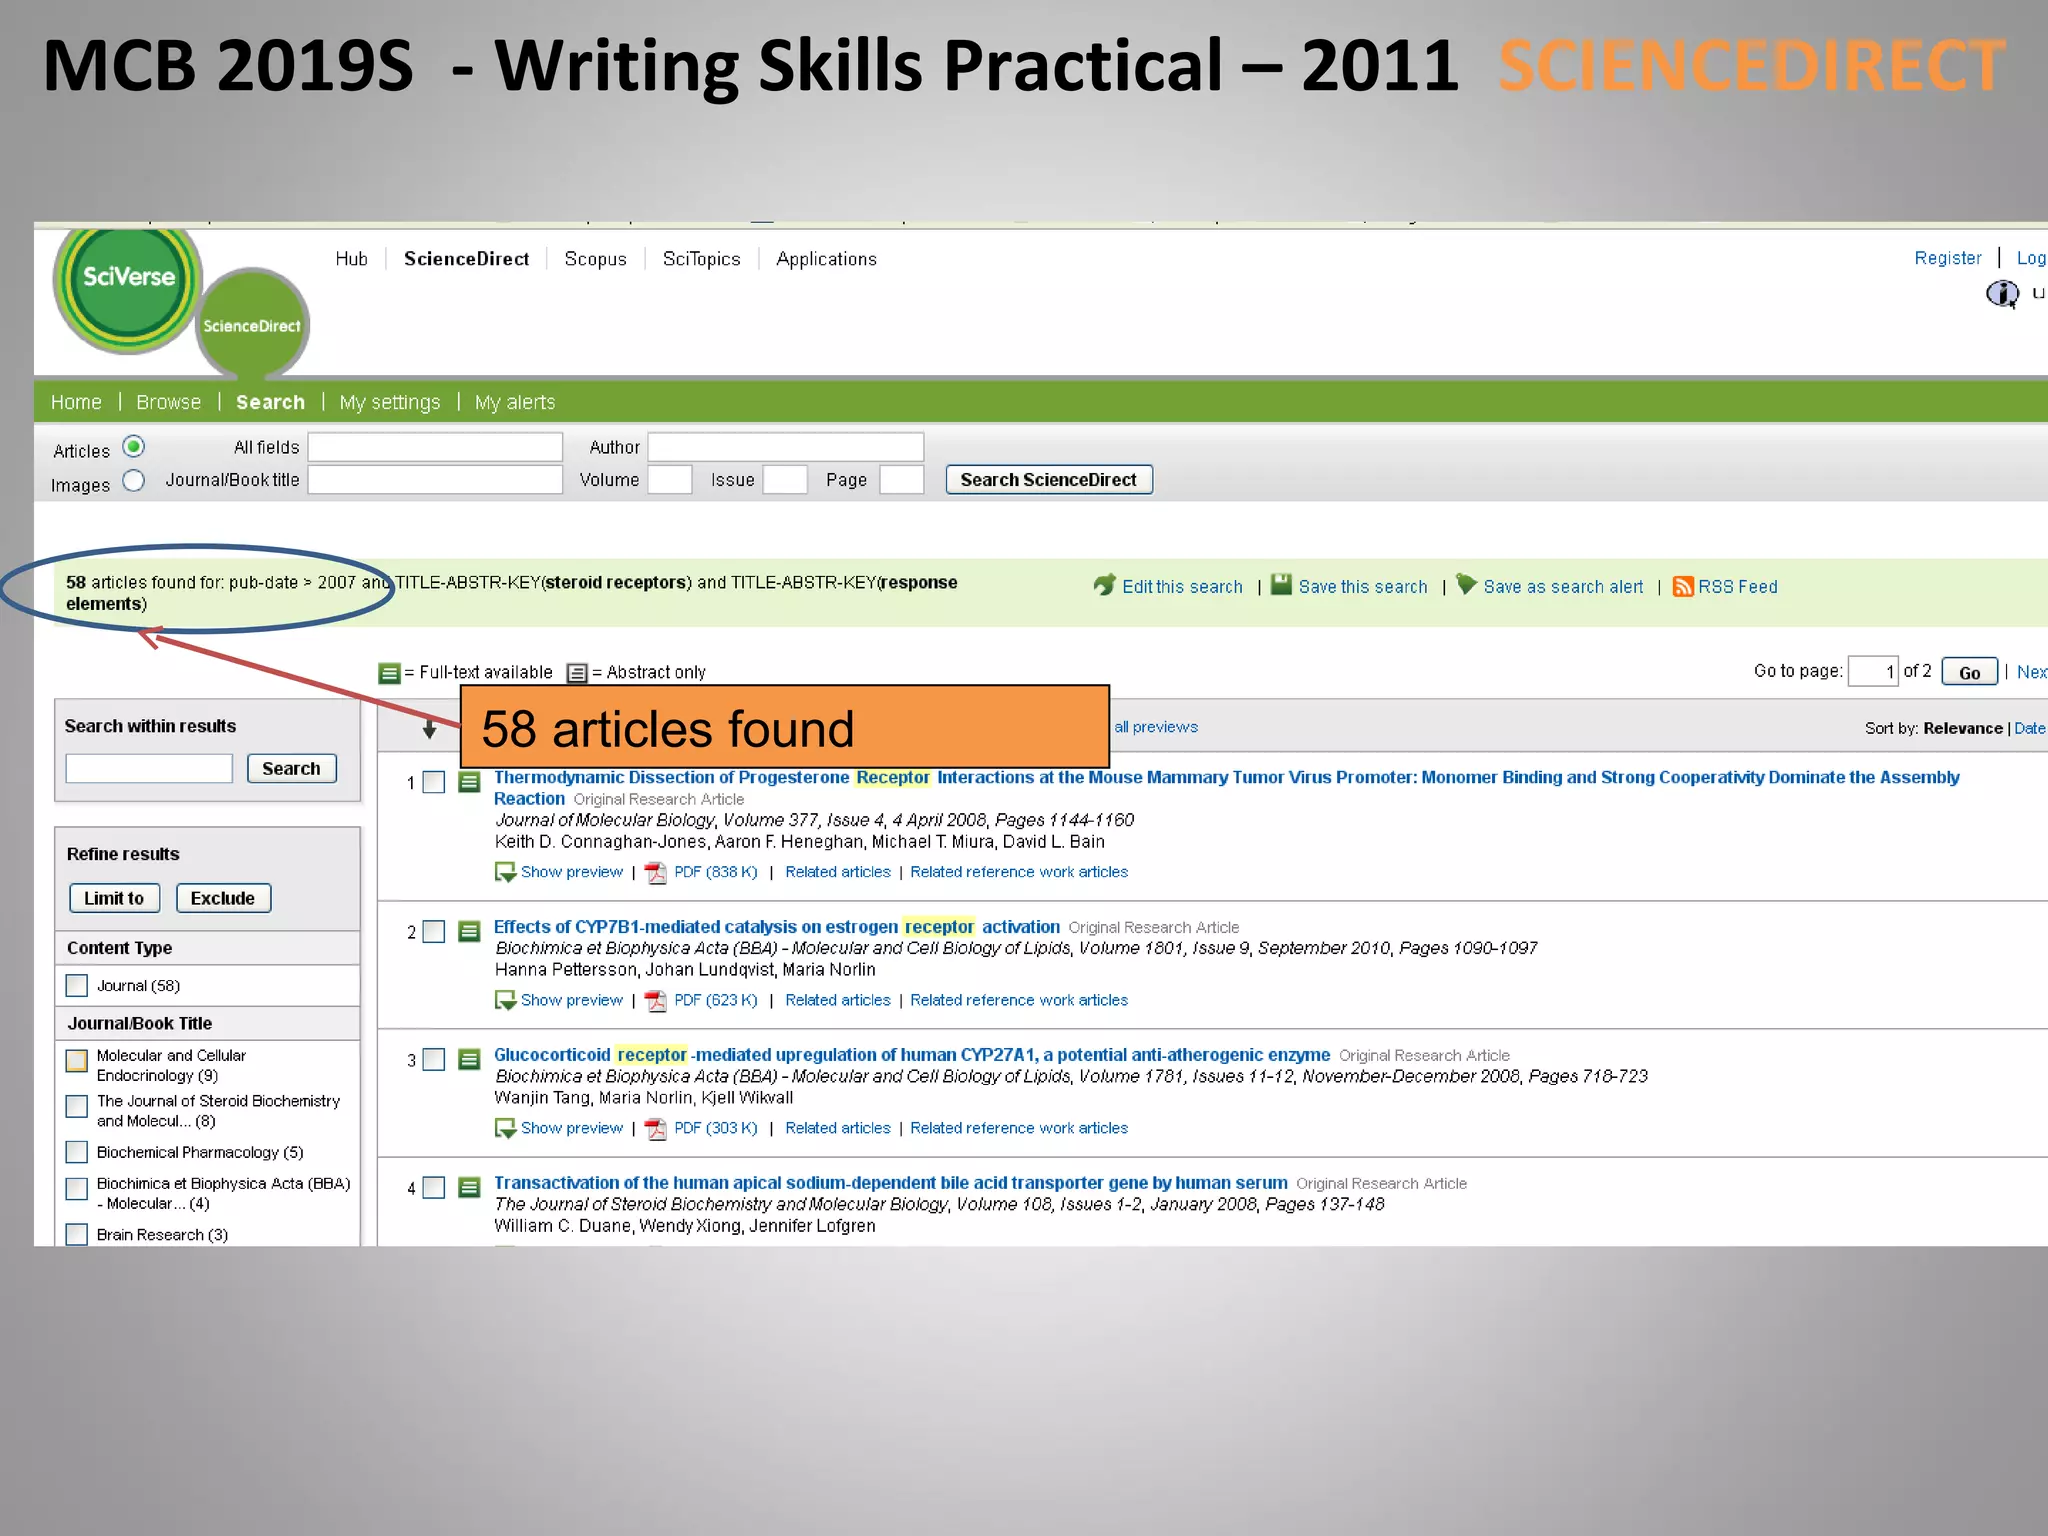Image resolution: width=2048 pixels, height=1536 pixels.
Task: Click the orange RSS Feed icon
Action: 1683,587
